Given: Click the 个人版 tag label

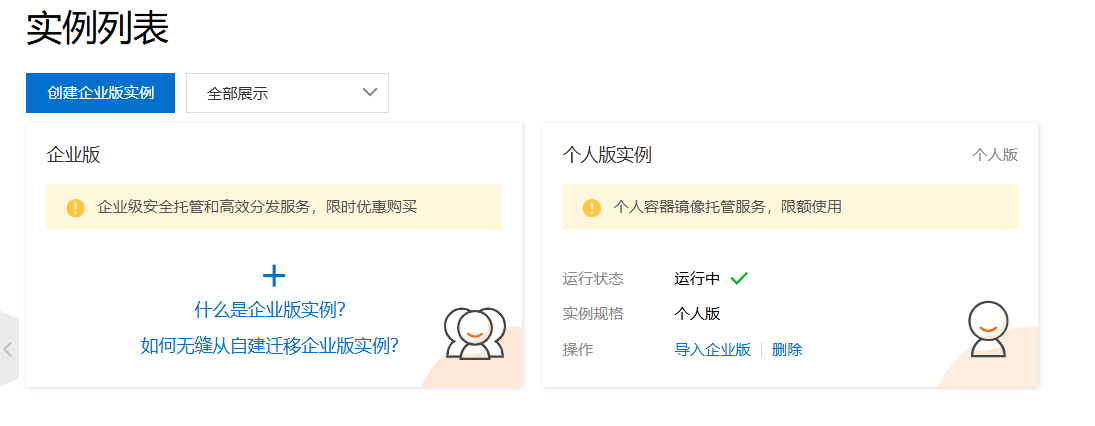Looking at the screenshot, I should click(x=995, y=155).
